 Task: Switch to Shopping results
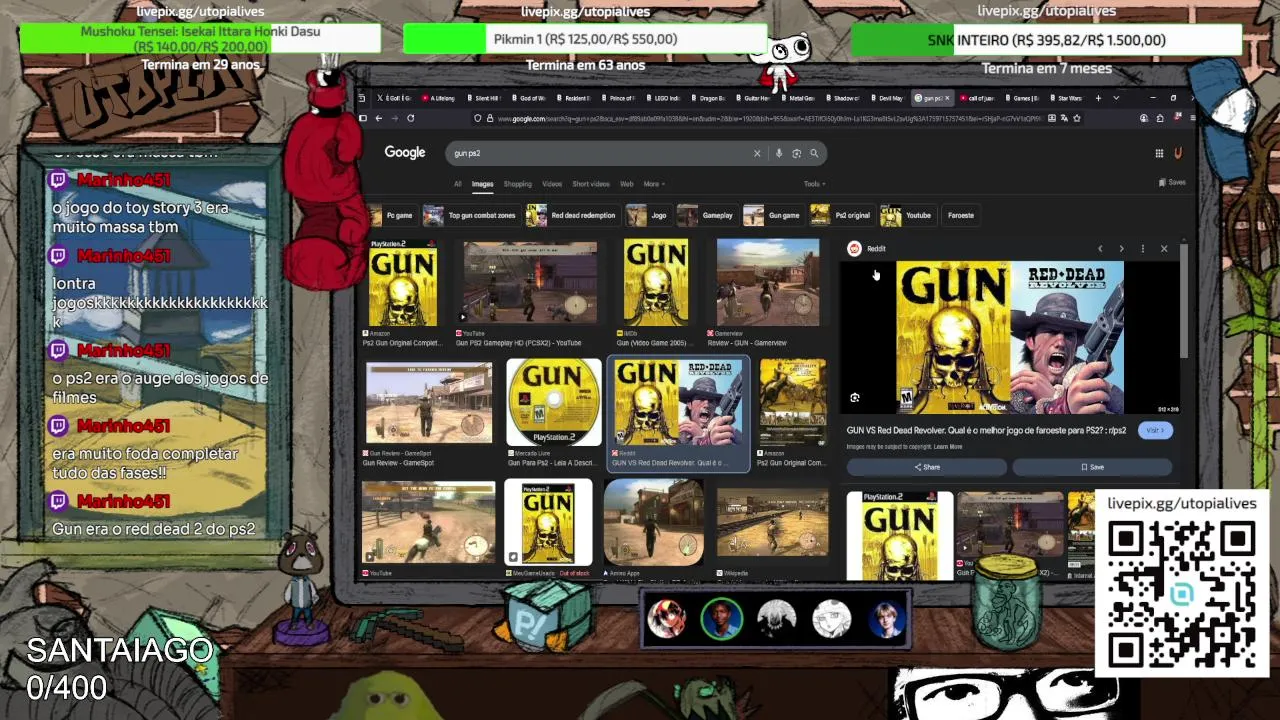coord(518,184)
